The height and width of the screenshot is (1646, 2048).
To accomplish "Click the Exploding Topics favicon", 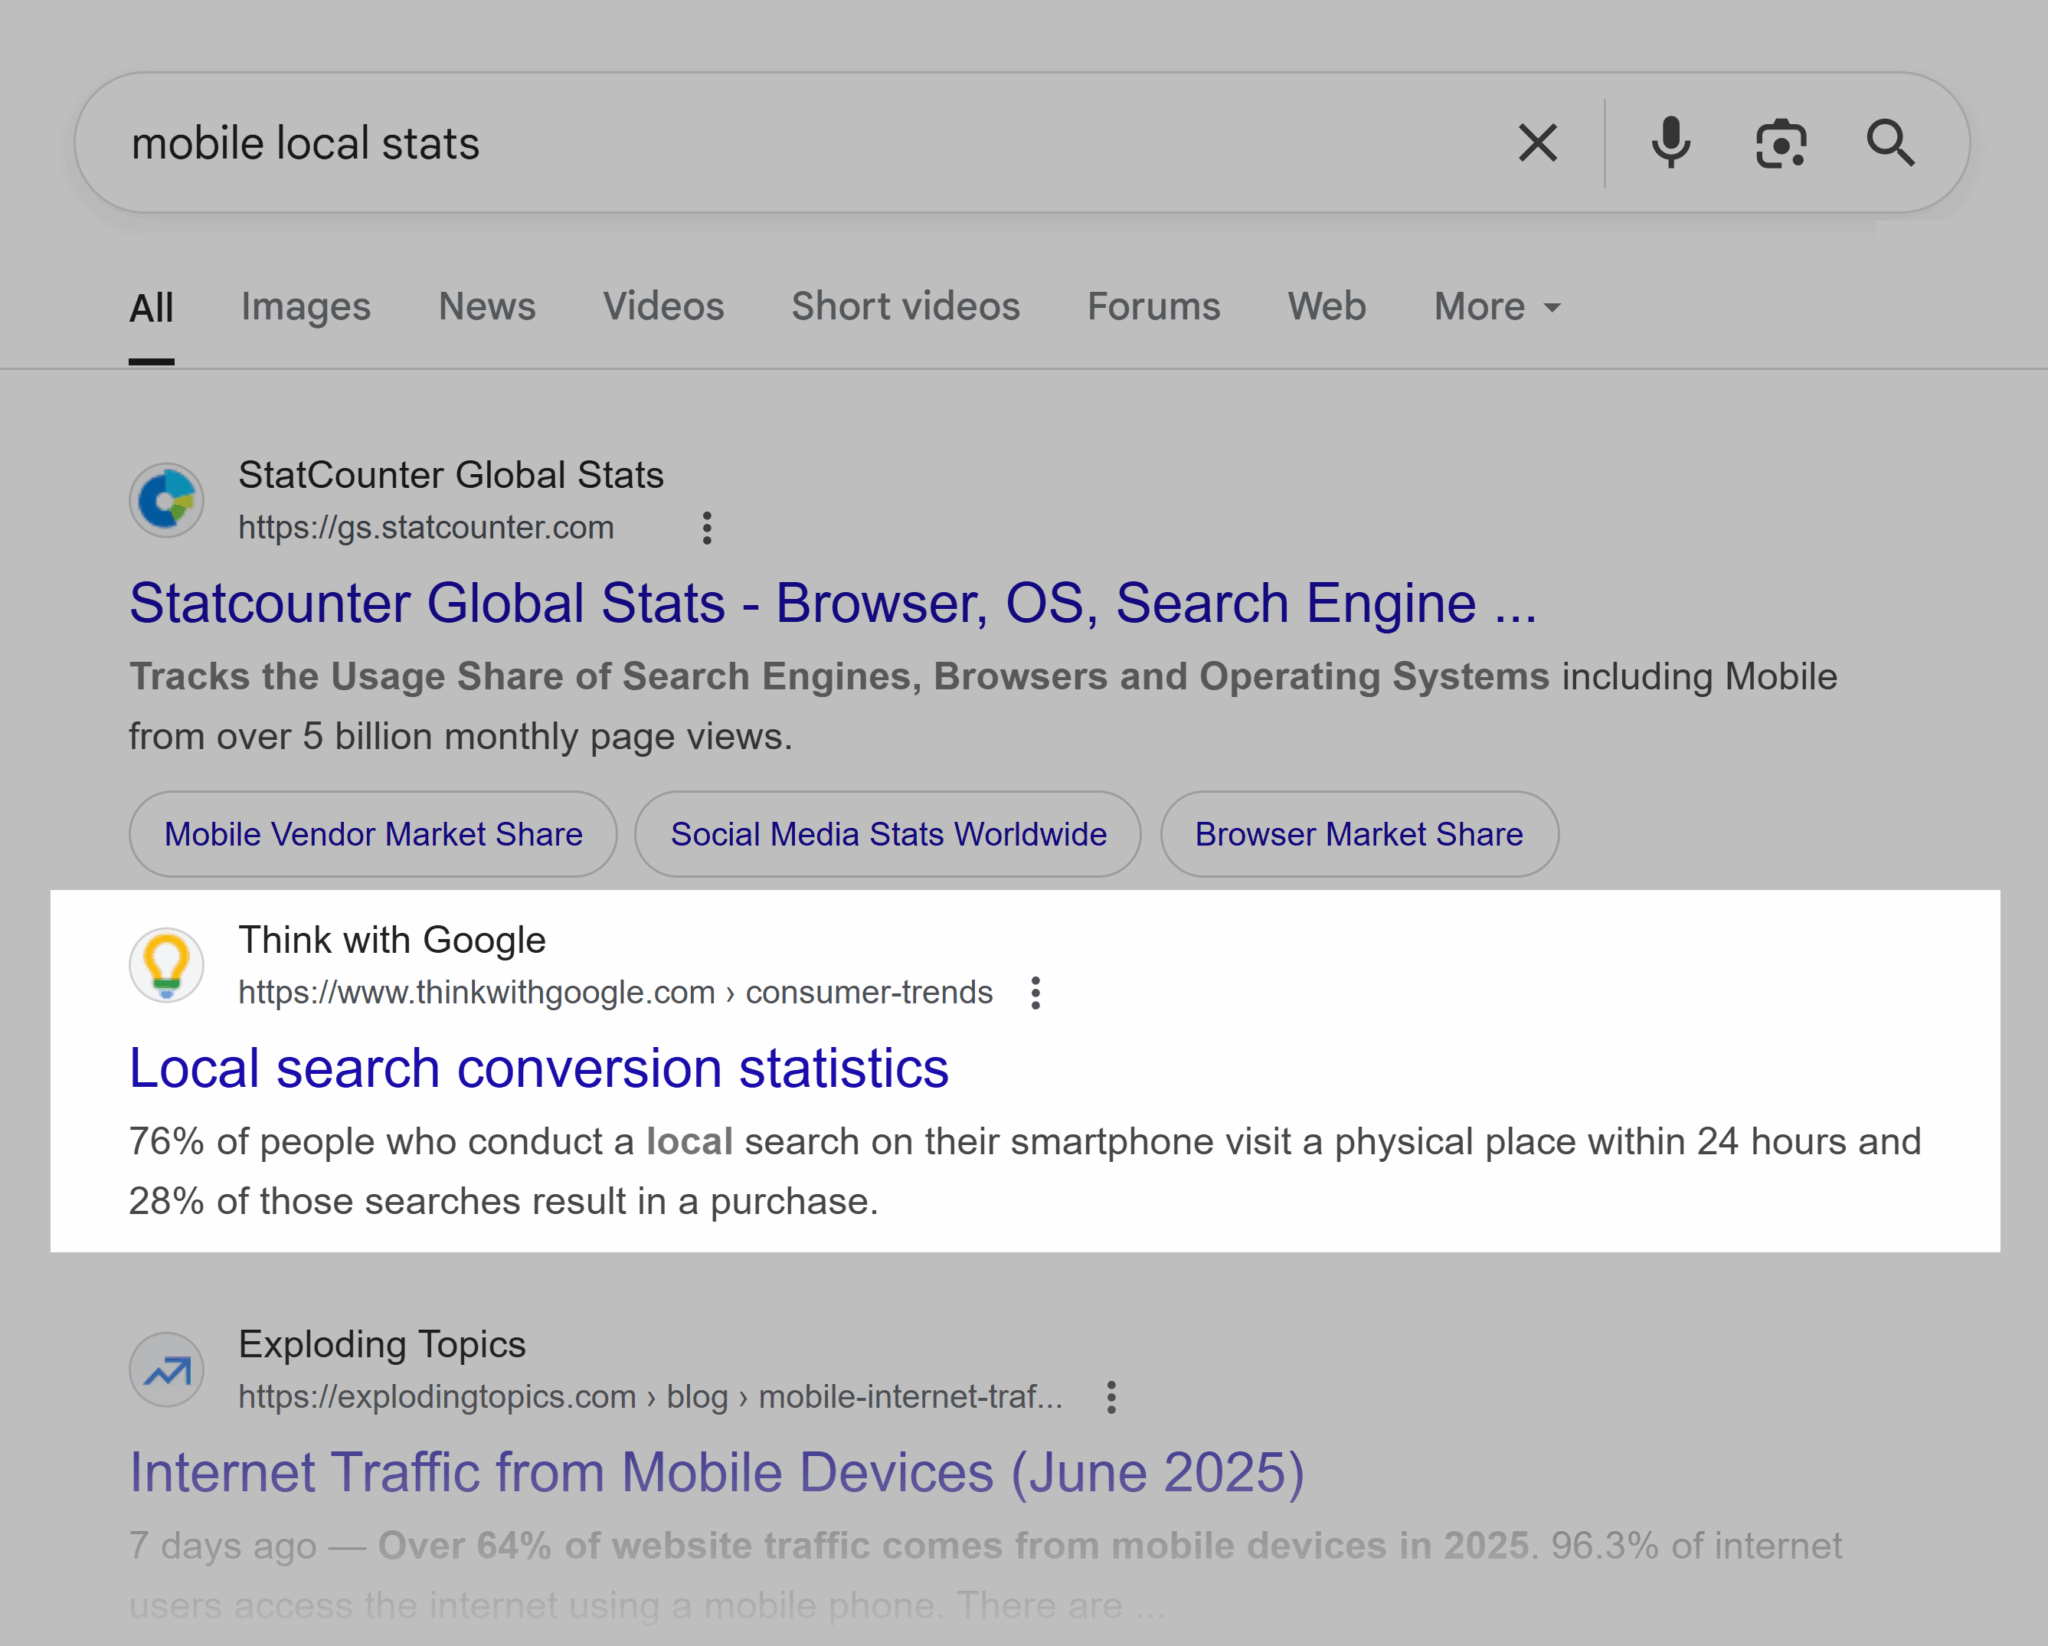I will [x=166, y=1369].
